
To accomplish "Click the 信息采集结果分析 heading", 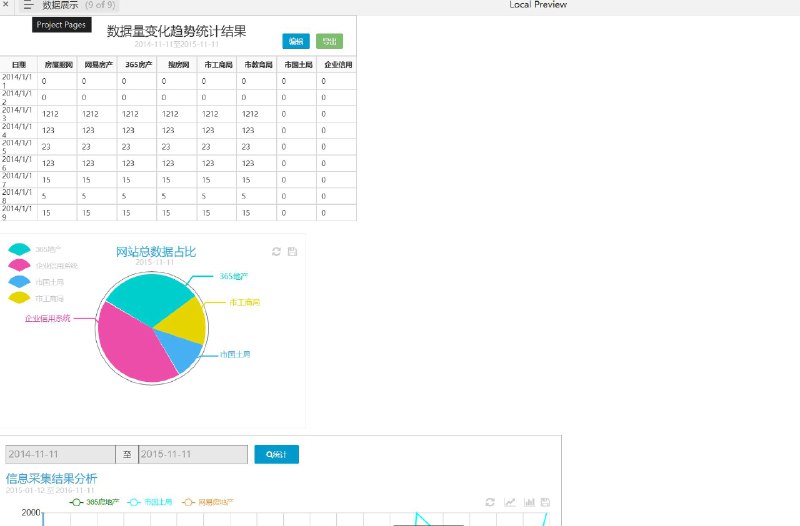I will [51, 479].
